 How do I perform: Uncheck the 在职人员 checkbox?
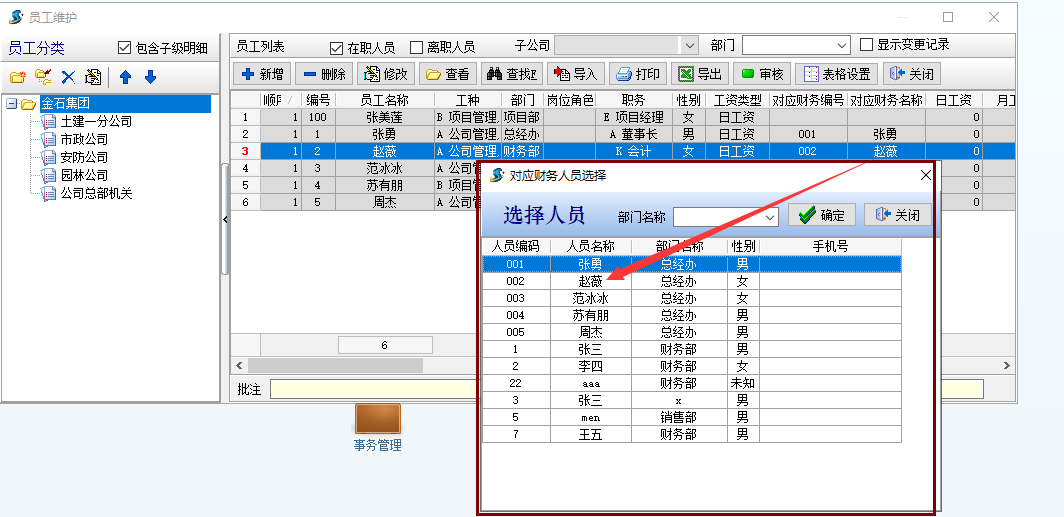[337, 47]
